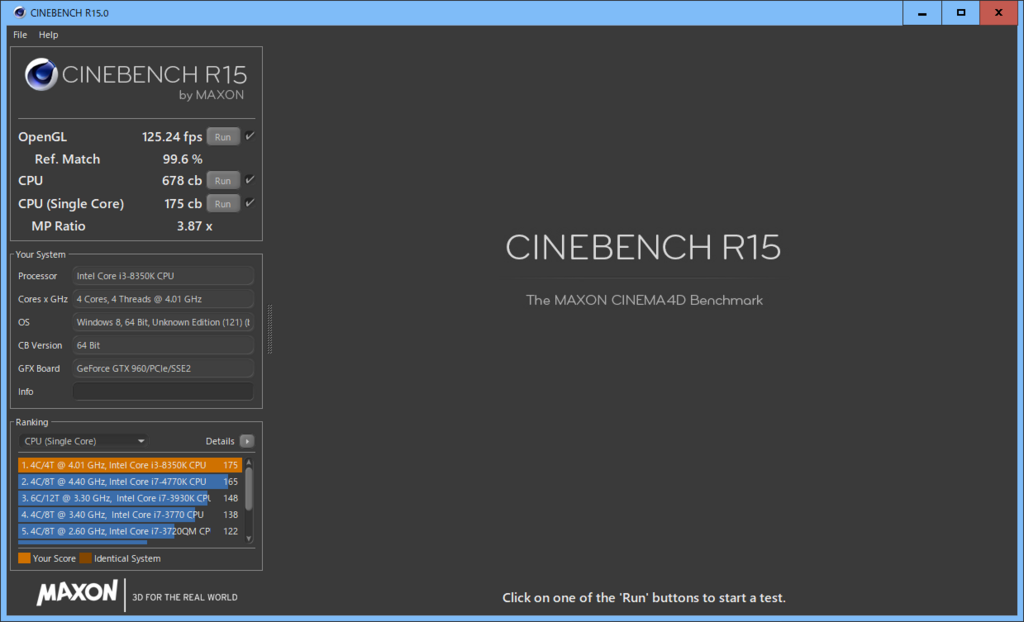This screenshot has width=1024, height=622.
Task: Open the CPU (Single Core) ranking dropdown
Action: pos(84,441)
